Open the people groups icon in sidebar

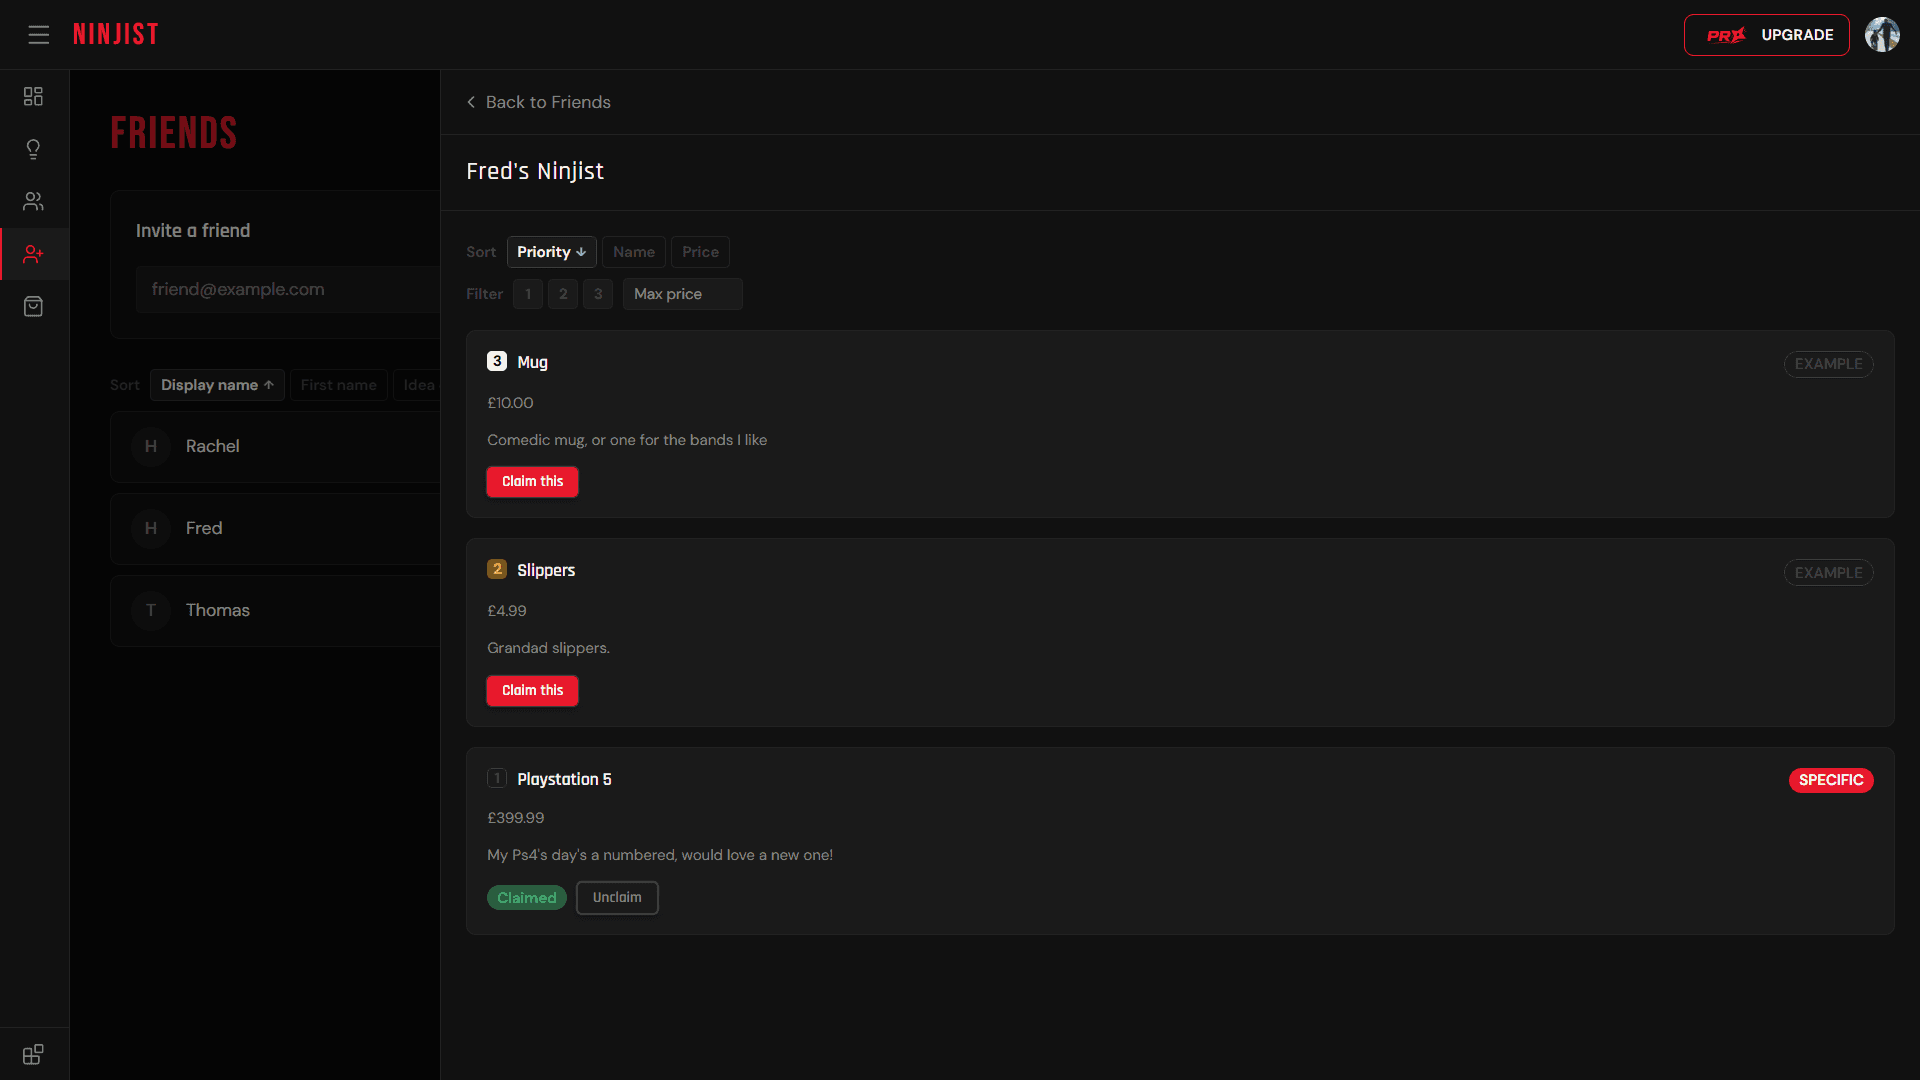tap(33, 201)
